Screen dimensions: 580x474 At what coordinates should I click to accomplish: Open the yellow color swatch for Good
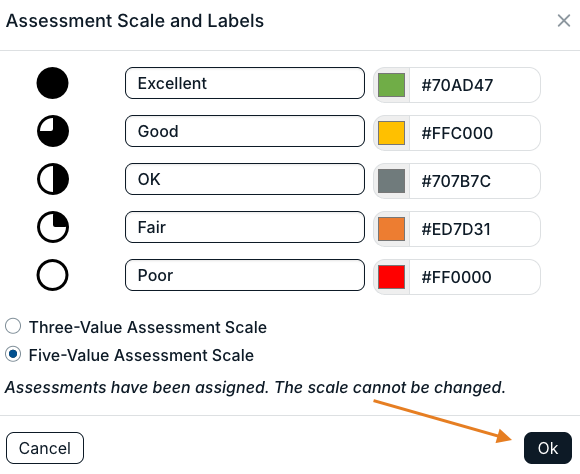pyautogui.click(x=391, y=133)
